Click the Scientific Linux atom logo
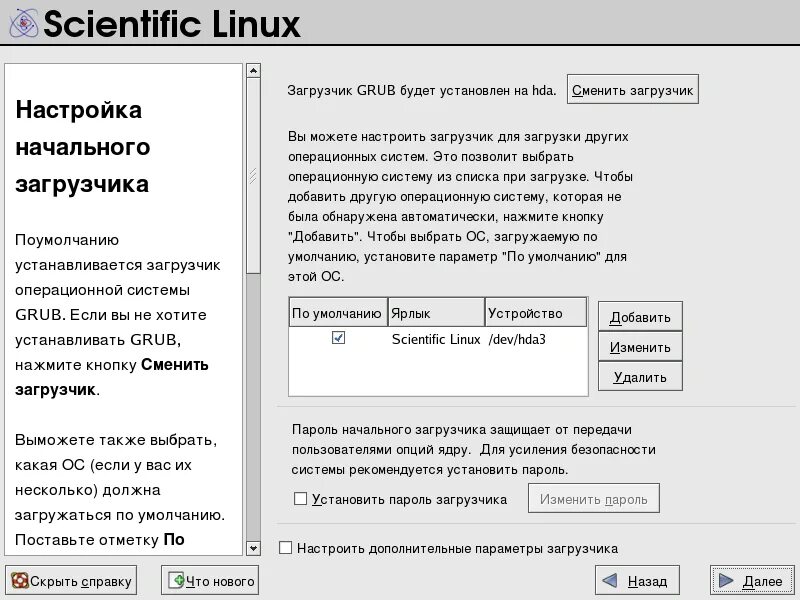The height and width of the screenshot is (600, 800). (23, 22)
